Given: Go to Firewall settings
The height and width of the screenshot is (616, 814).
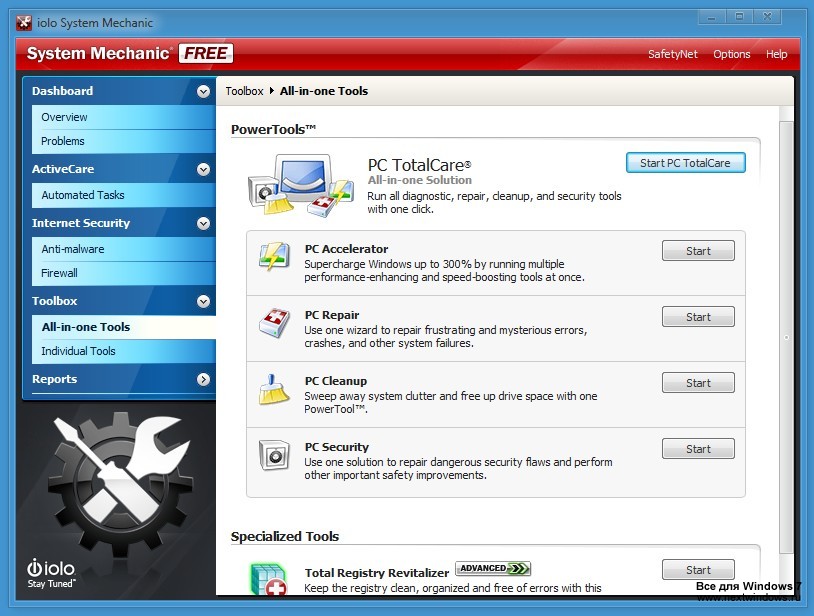Looking at the screenshot, I should 124,273.
